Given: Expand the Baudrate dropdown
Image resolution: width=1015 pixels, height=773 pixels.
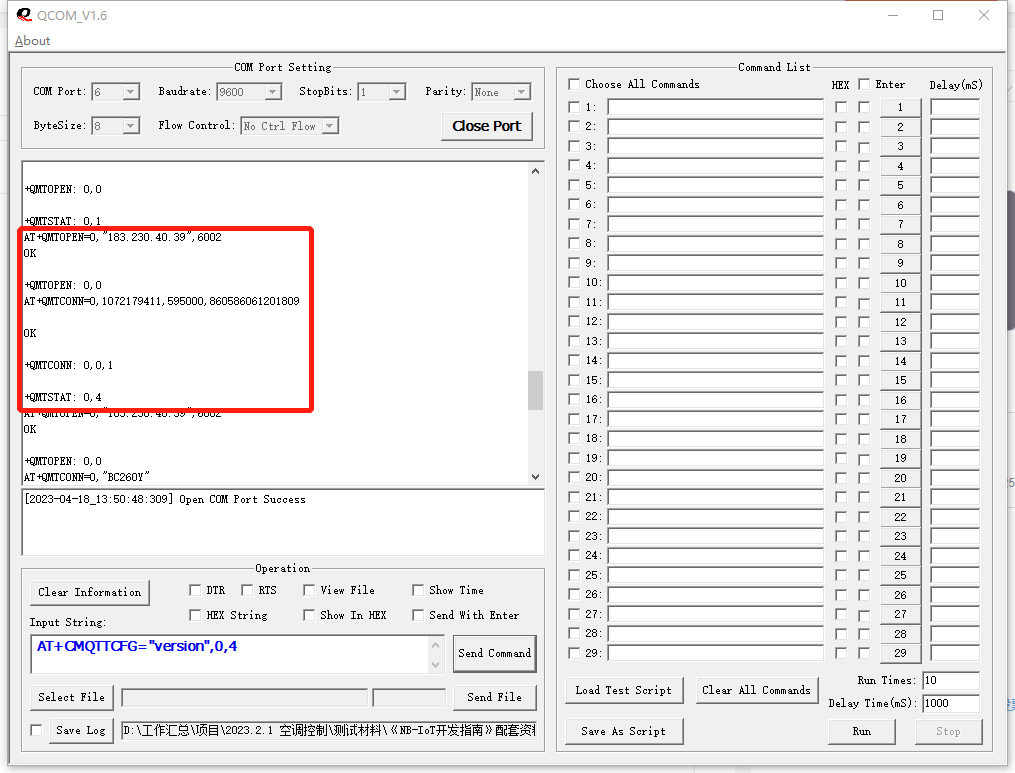Looking at the screenshot, I should [x=273, y=92].
